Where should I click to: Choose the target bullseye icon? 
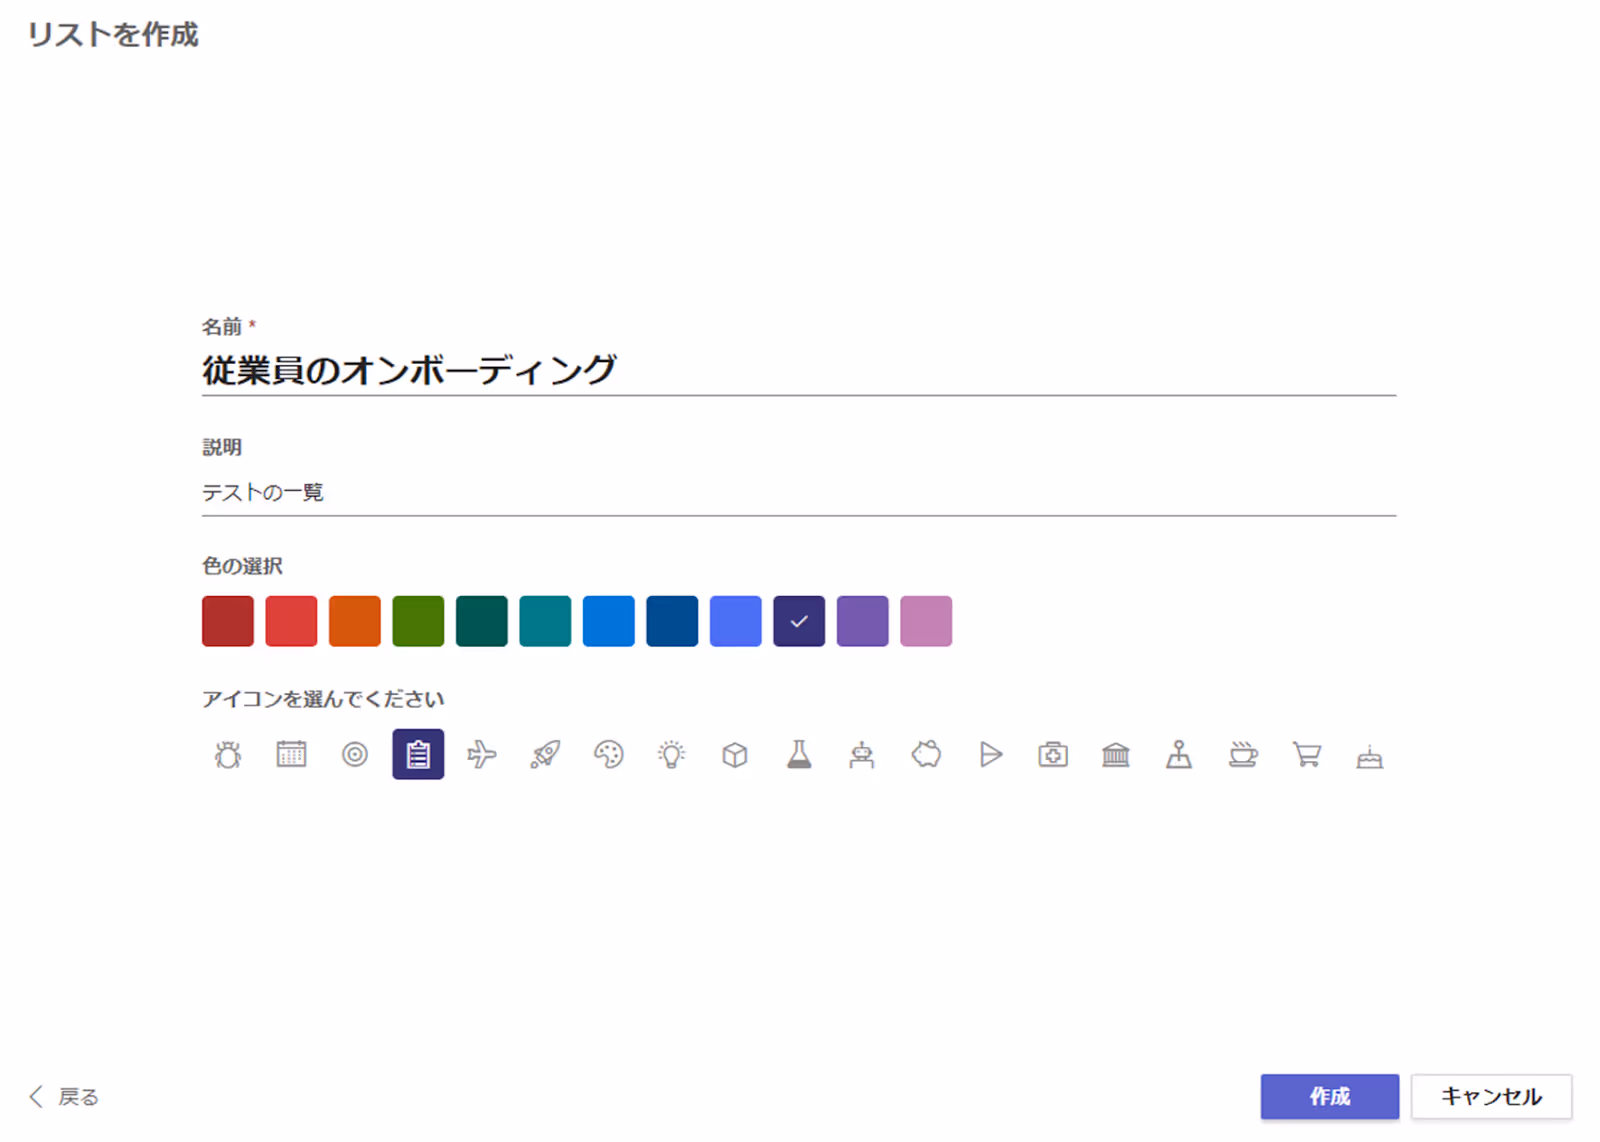coord(355,754)
